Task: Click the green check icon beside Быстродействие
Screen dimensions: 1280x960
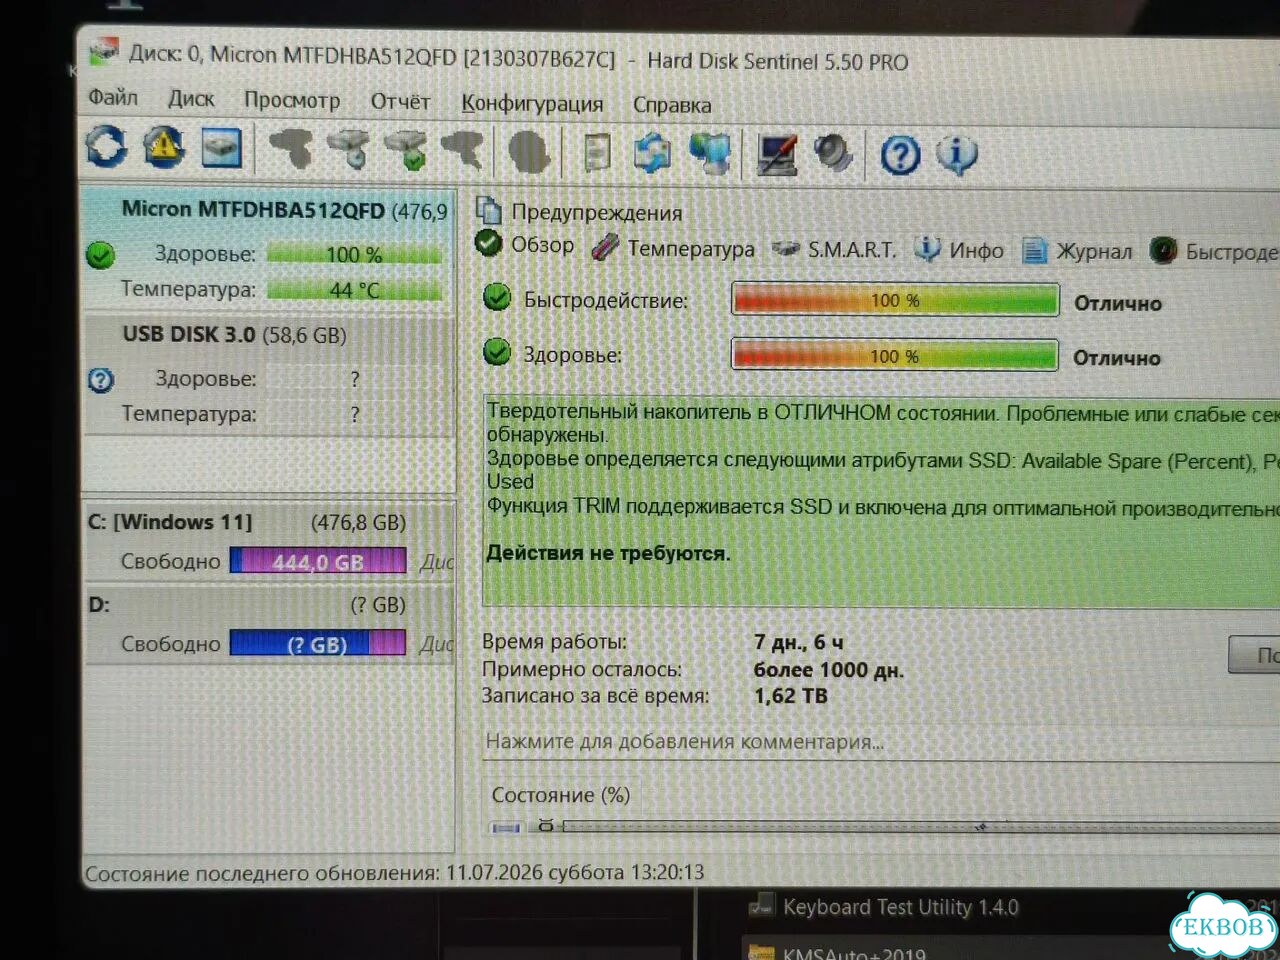Action: point(497,297)
